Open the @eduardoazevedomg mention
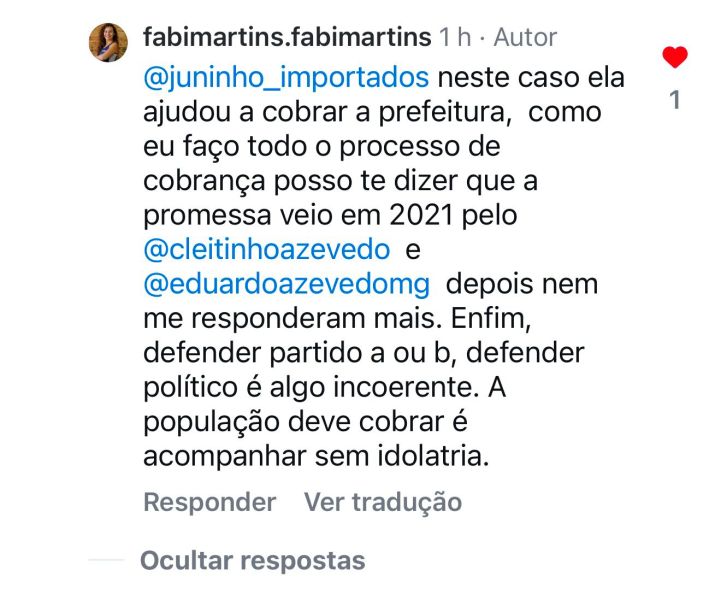Viewport: 721px width, 600px height. click(x=286, y=285)
